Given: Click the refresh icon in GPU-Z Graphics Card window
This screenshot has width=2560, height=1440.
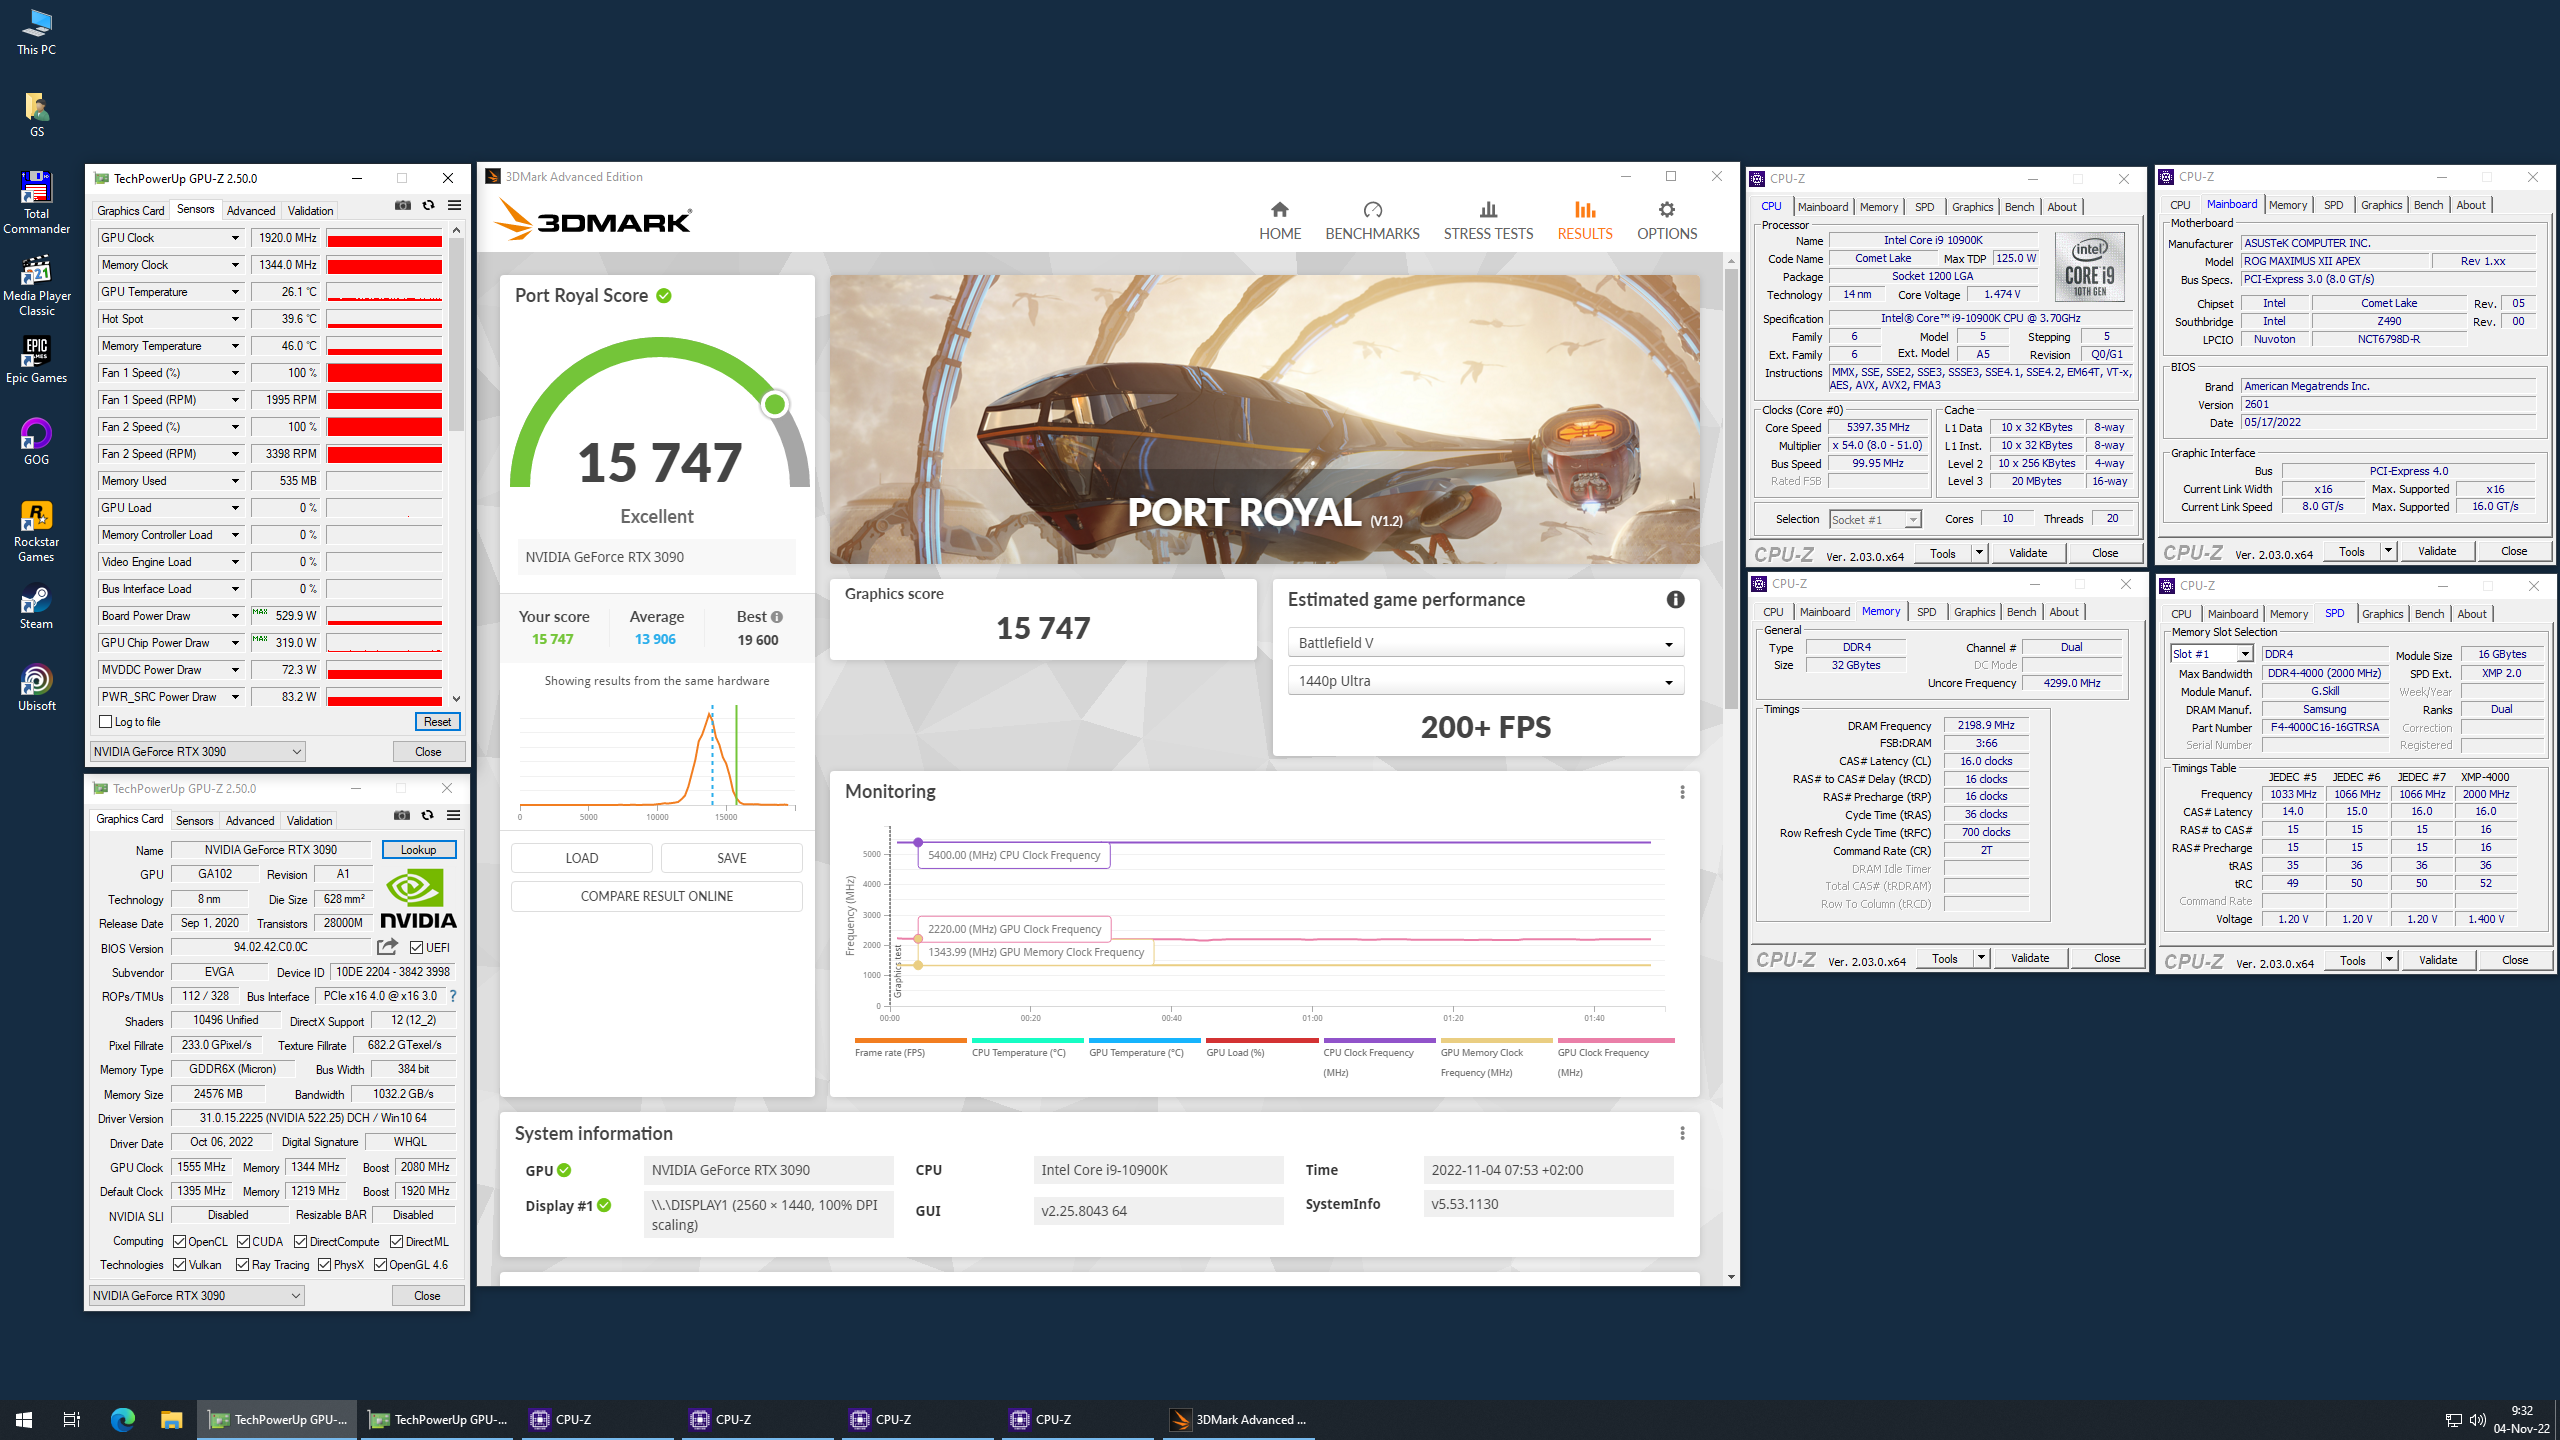Looking at the screenshot, I should (427, 815).
